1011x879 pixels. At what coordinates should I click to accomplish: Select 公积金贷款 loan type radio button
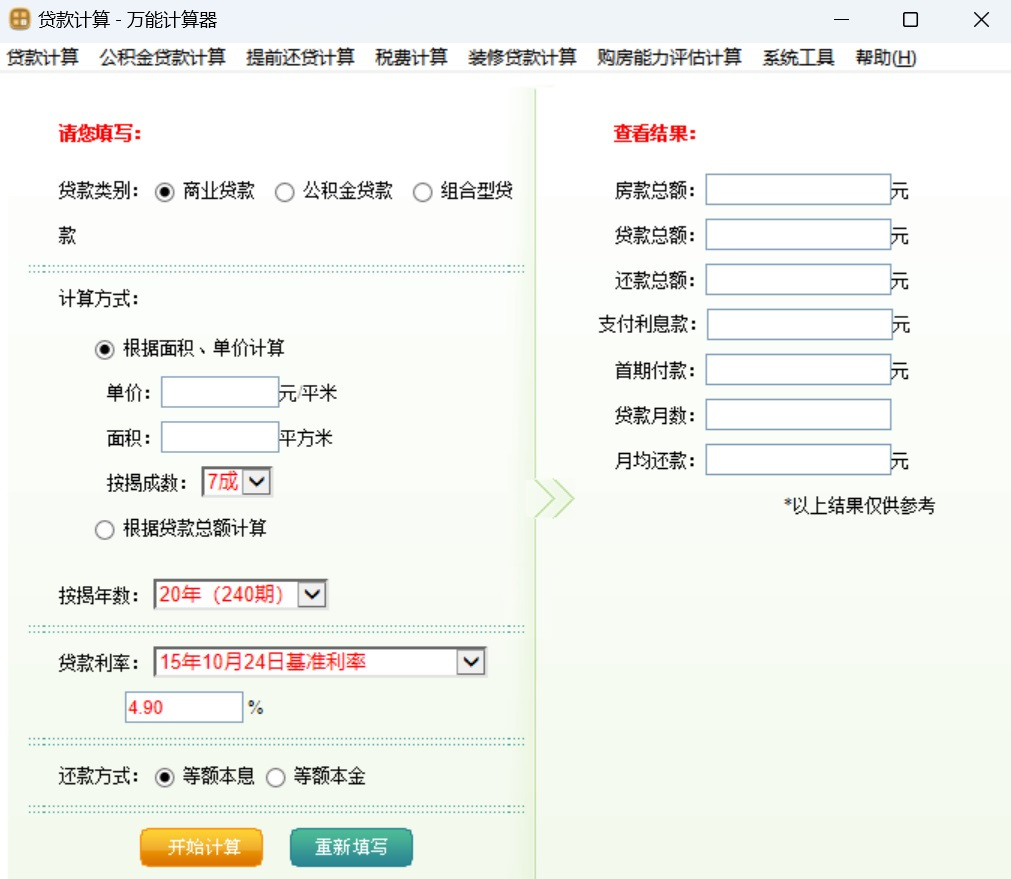click(285, 192)
